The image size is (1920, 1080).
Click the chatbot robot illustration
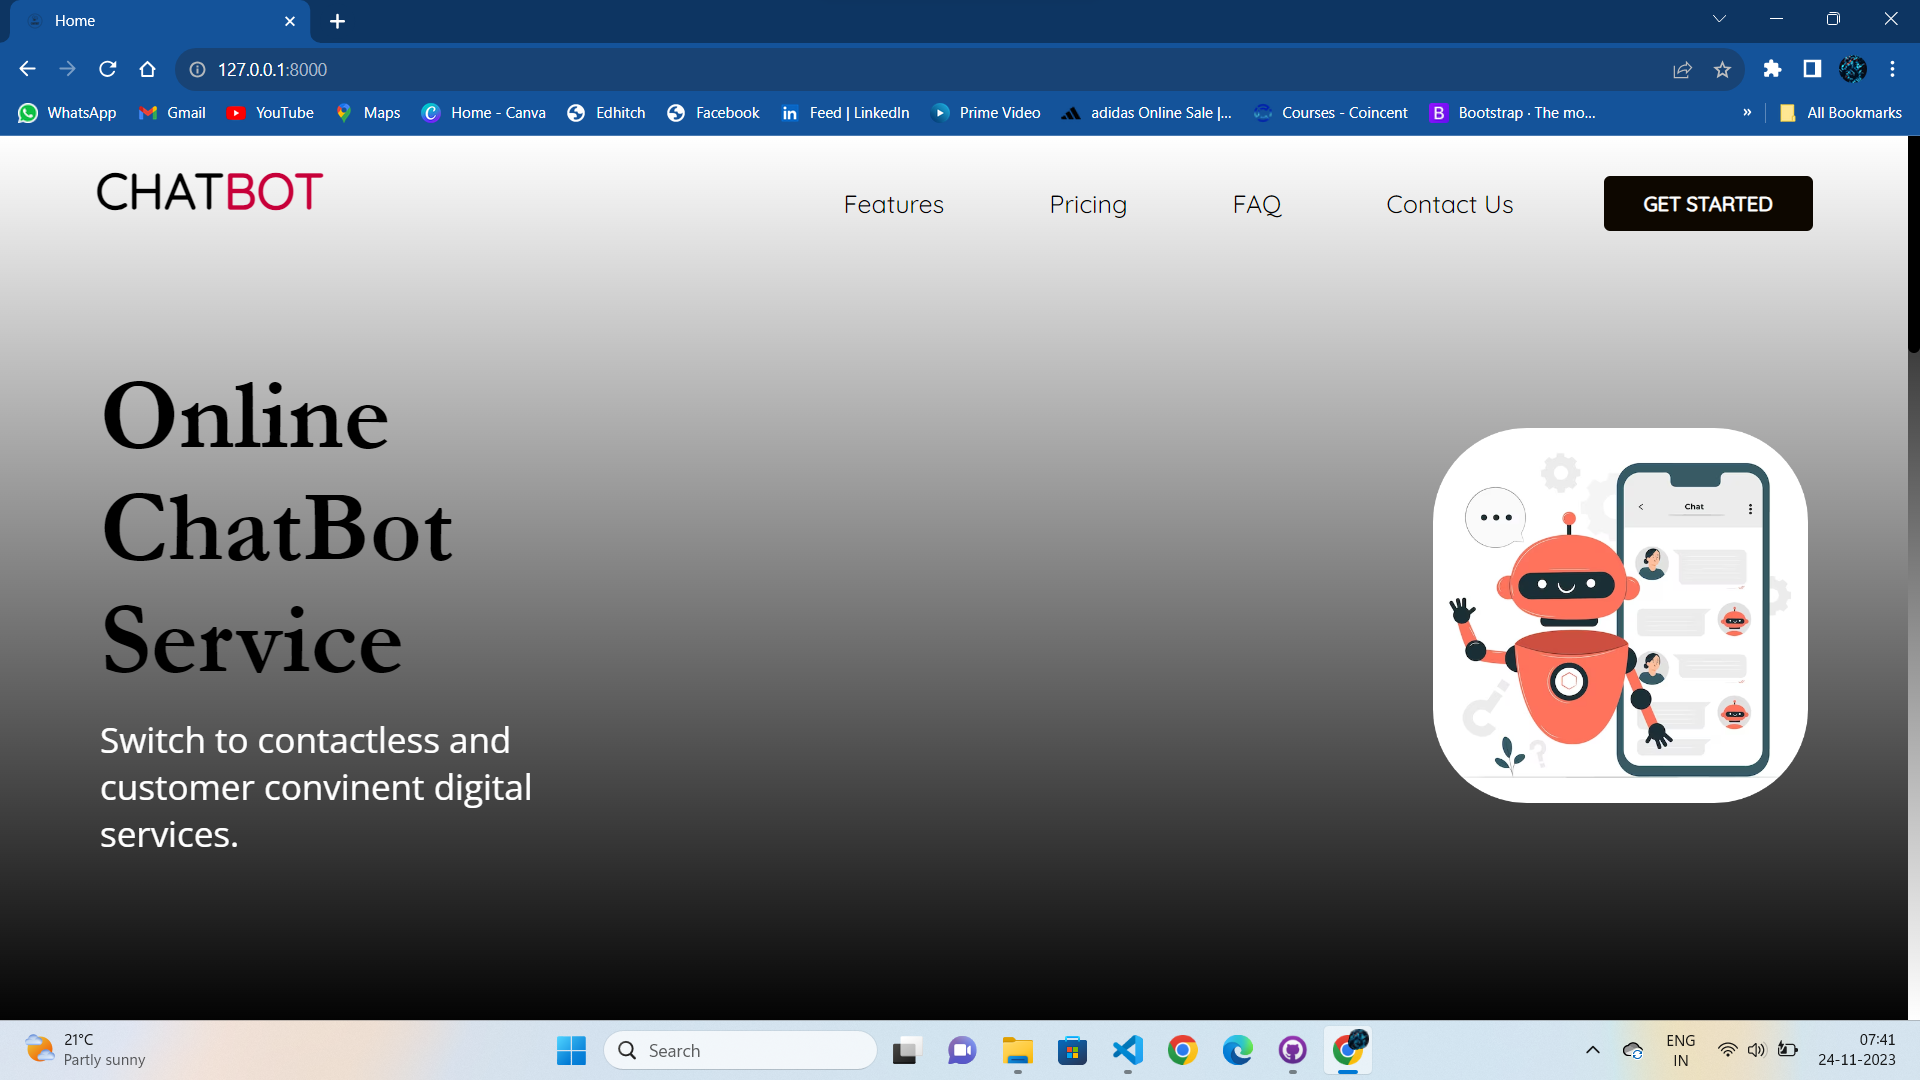pyautogui.click(x=1620, y=615)
